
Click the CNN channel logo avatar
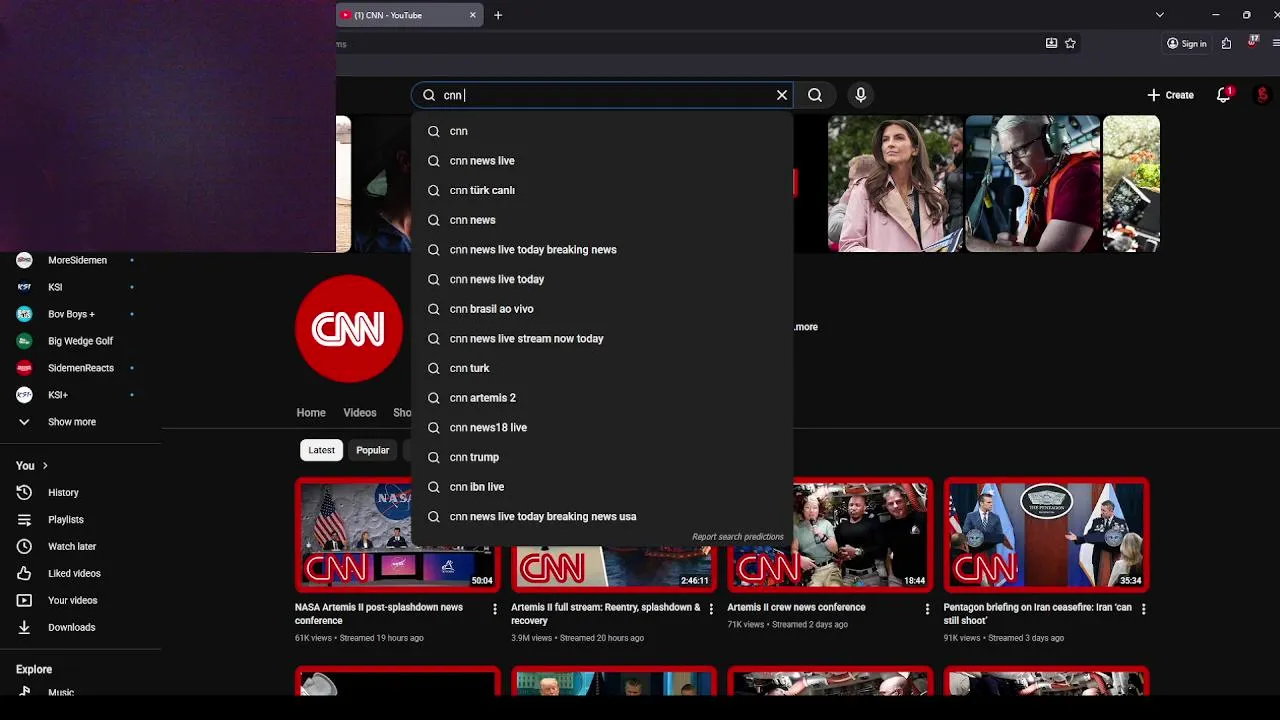(x=349, y=329)
